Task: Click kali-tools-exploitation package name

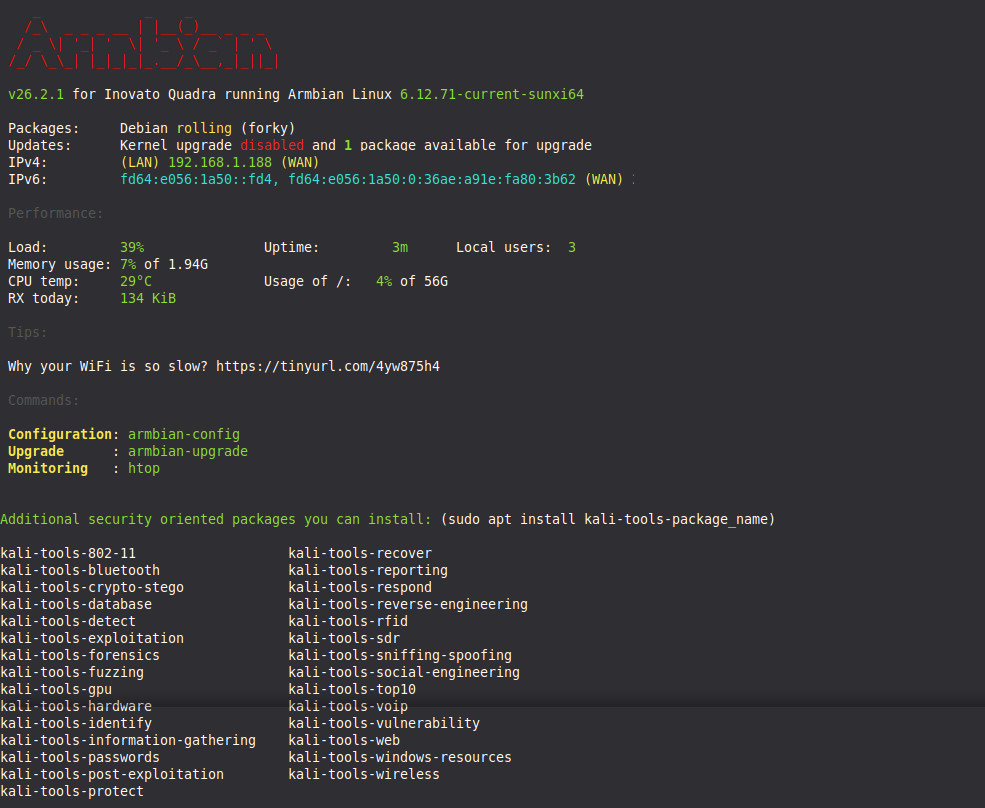Action: click(x=92, y=638)
